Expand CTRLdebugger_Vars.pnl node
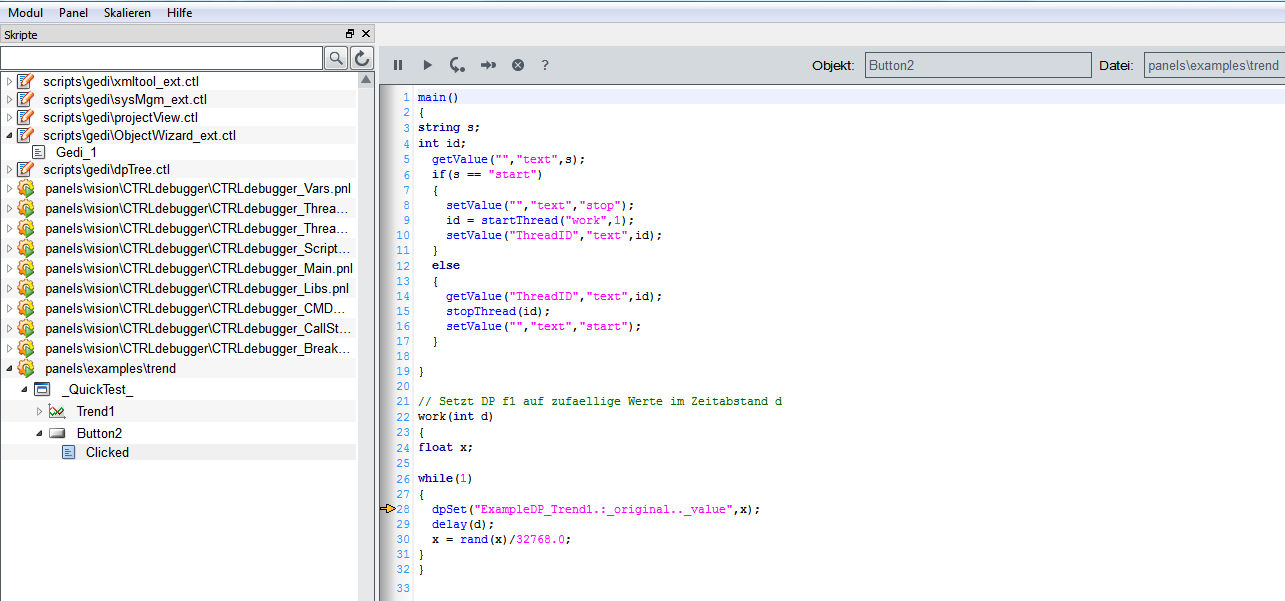 (x=9, y=188)
